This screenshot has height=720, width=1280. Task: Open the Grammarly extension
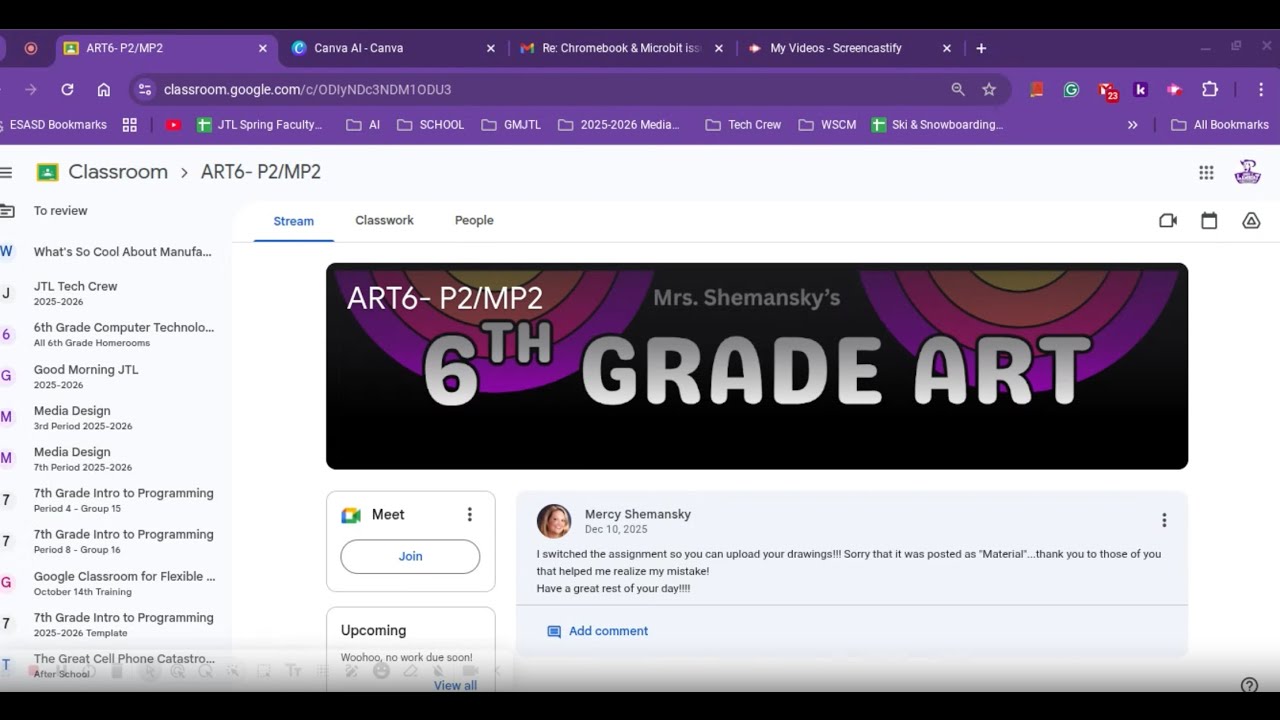point(1071,89)
